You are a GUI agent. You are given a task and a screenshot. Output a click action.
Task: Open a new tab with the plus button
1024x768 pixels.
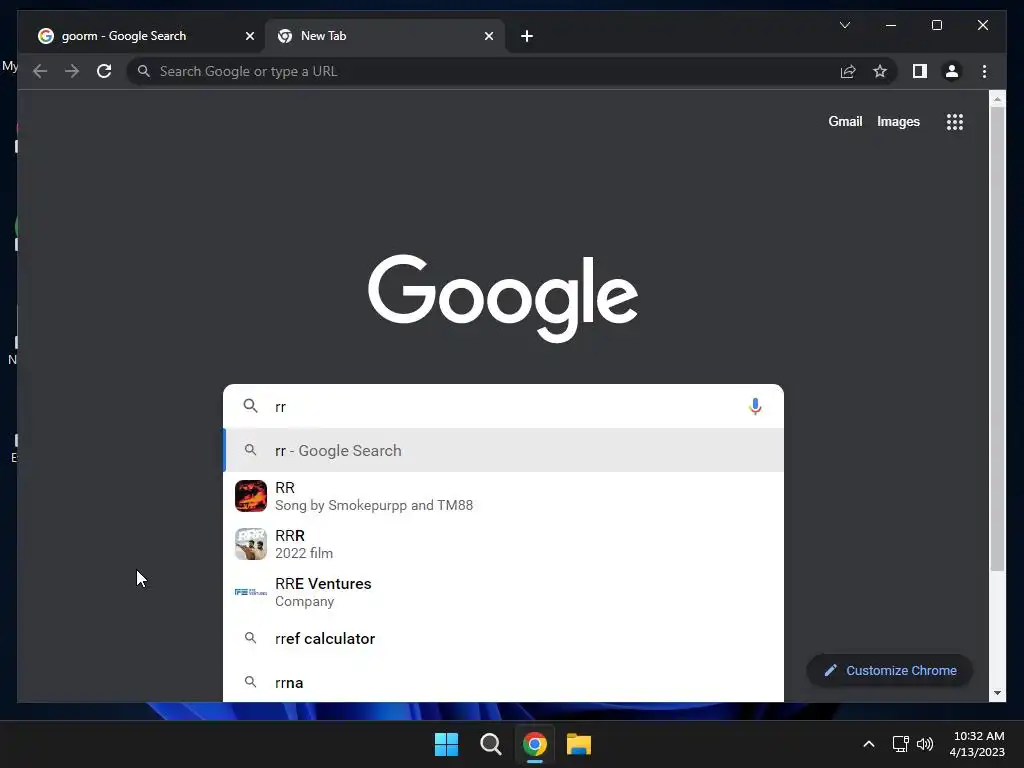pyautogui.click(x=527, y=36)
